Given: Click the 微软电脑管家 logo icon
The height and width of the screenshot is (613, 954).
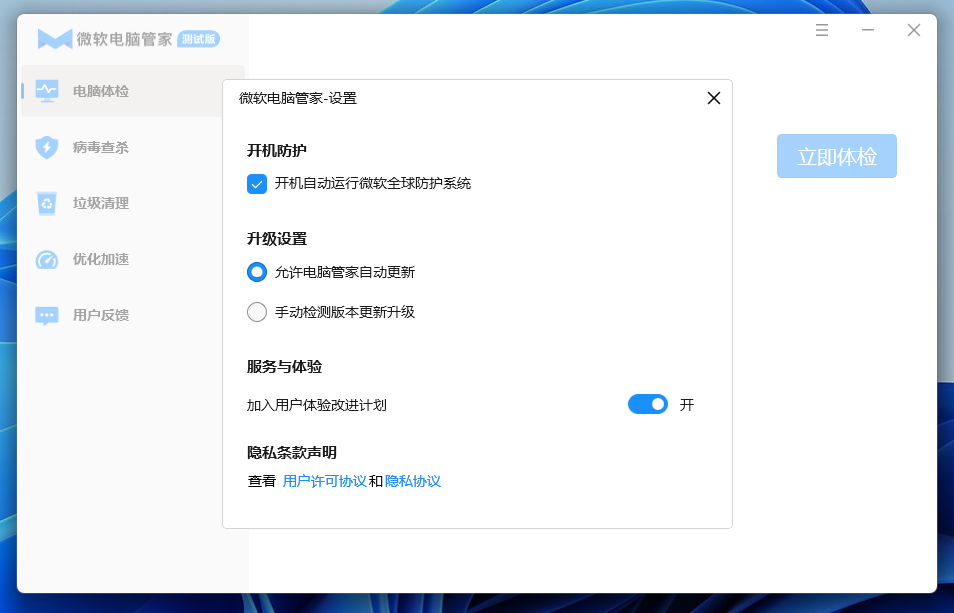Looking at the screenshot, I should tap(55, 39).
